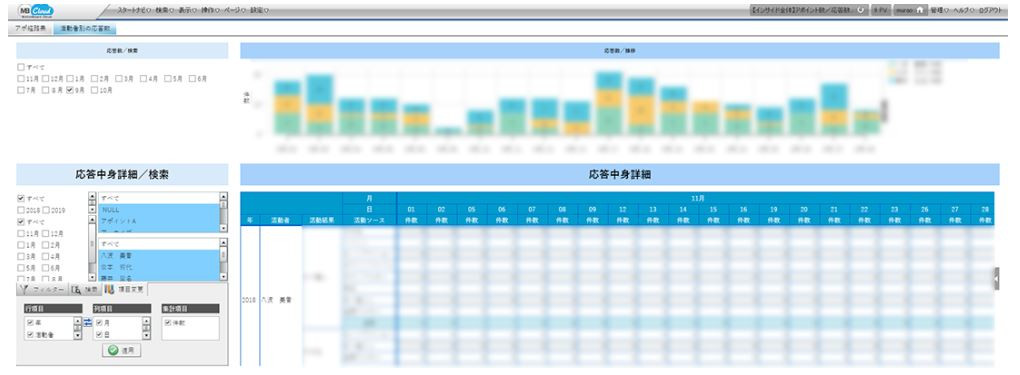Click the ログアウト link
Screen dimensions: 1020x375
tap(990, 10)
